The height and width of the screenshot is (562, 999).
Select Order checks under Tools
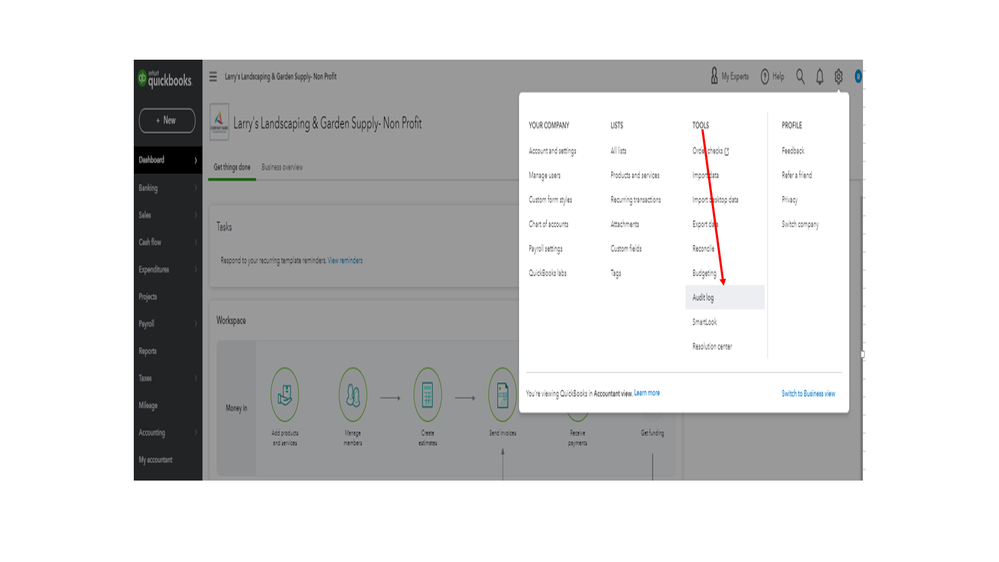point(711,151)
